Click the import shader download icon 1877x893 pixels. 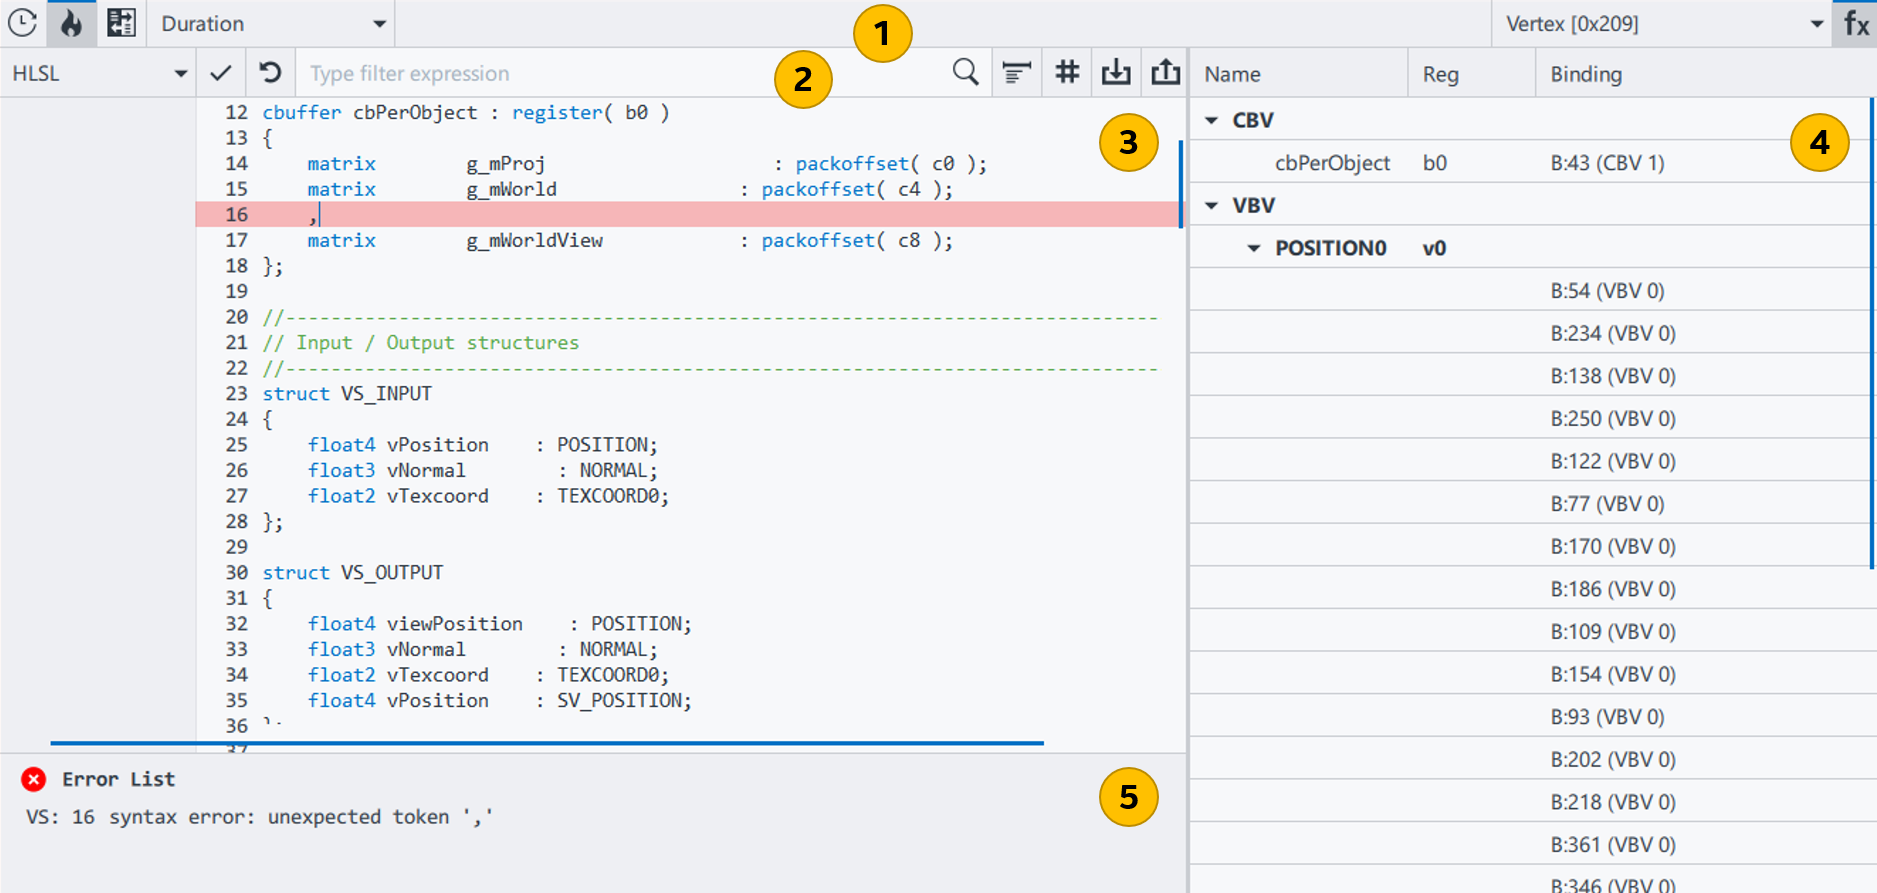(1116, 73)
